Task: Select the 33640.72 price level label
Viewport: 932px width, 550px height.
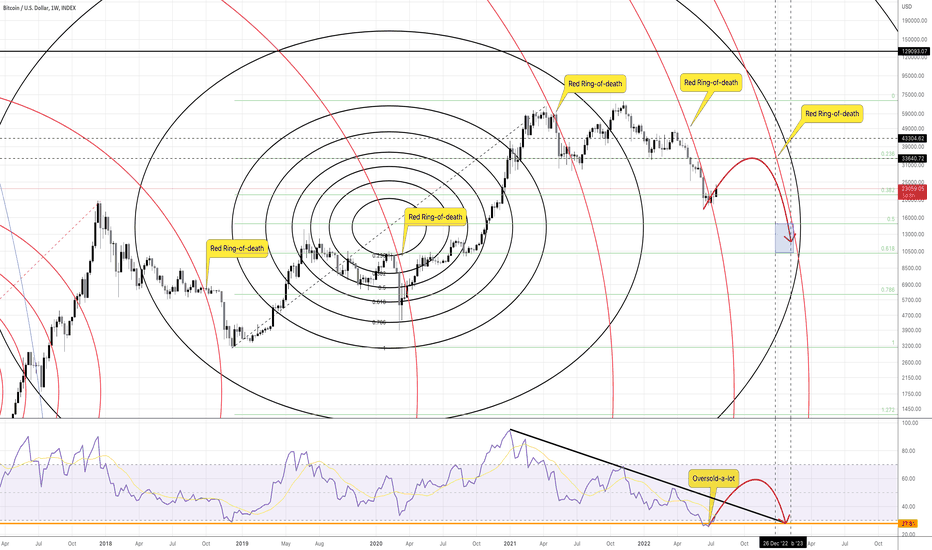Action: tap(913, 158)
